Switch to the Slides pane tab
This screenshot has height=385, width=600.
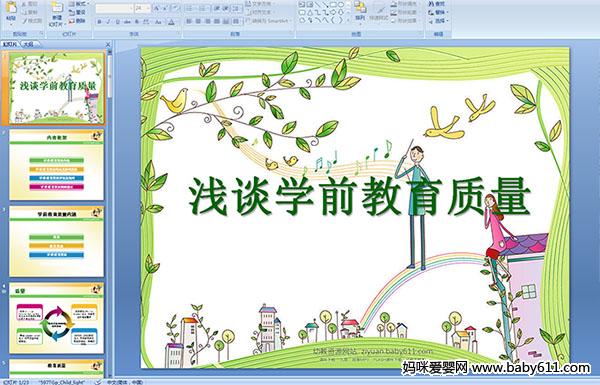(x=10, y=44)
